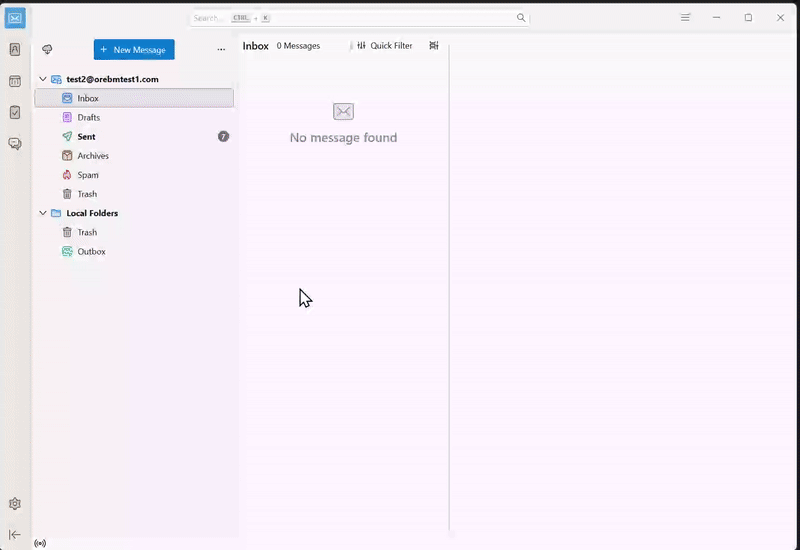Open folder pane options ellipsis
800x550 pixels.
221,49
